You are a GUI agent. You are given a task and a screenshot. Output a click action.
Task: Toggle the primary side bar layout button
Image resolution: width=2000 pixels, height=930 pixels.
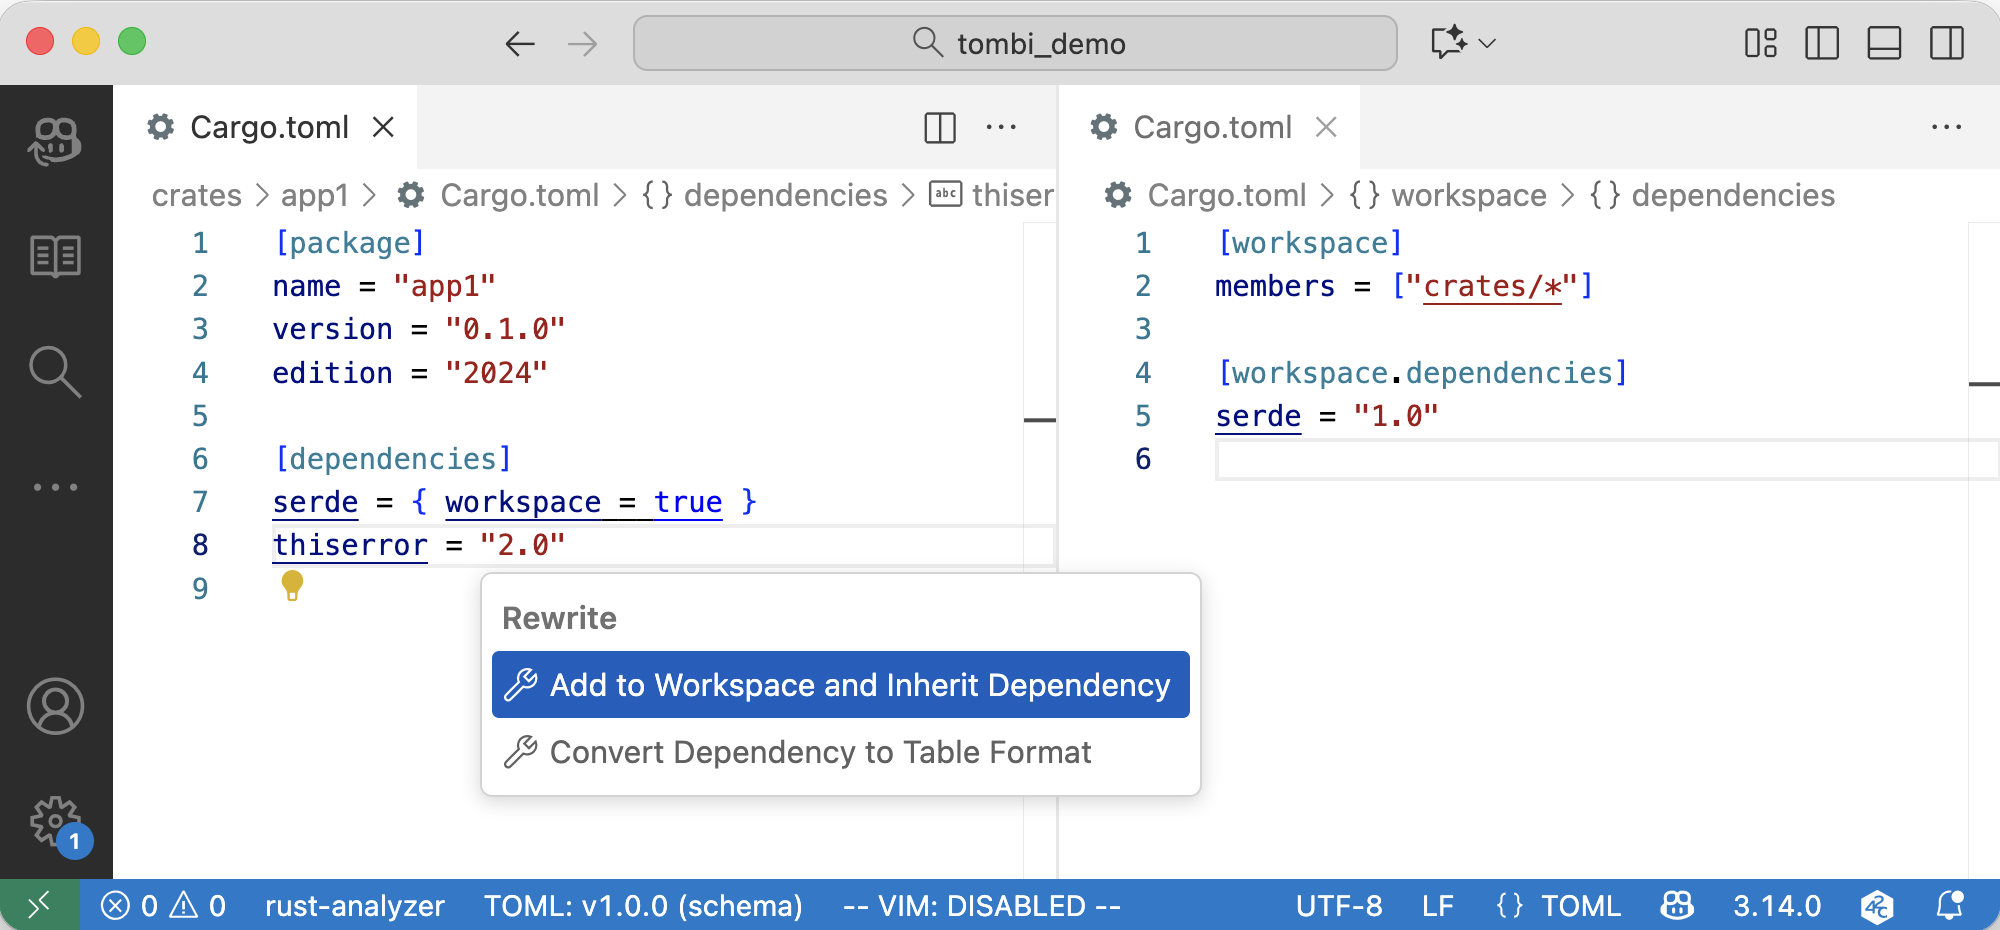pyautogui.click(x=1821, y=43)
